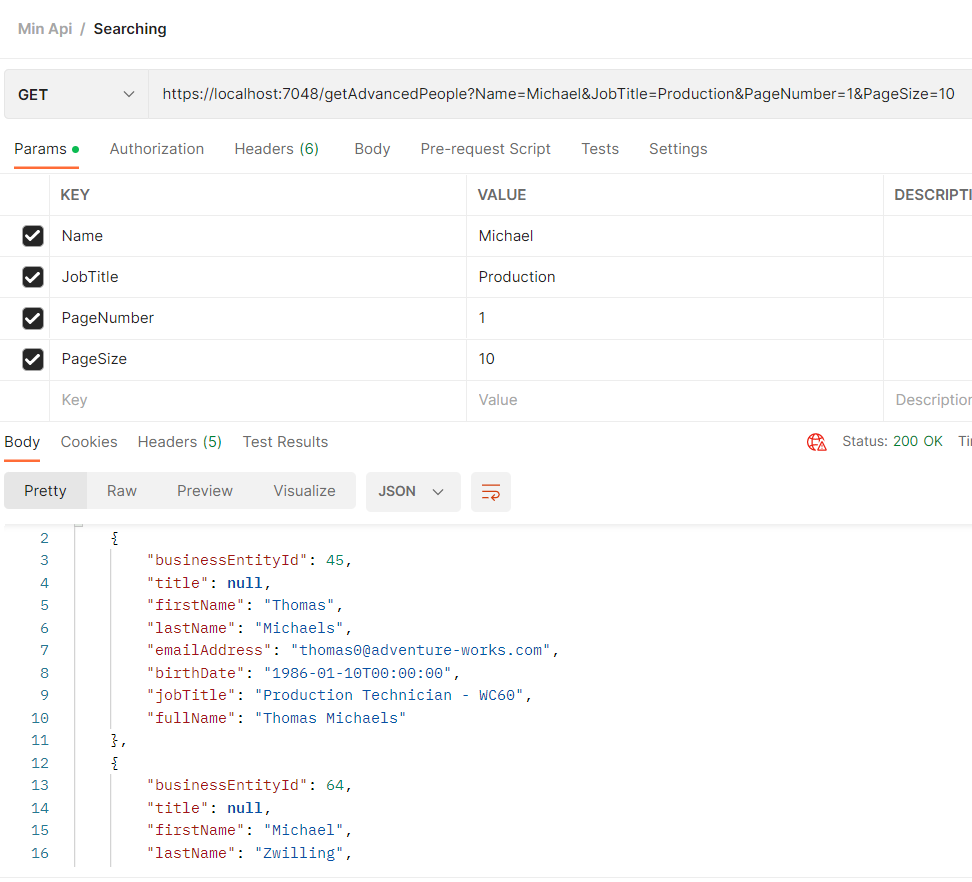Viewport: 972px width, 882px height.
Task: Click line number 12 in the gutter
Action: pyautogui.click(x=40, y=764)
